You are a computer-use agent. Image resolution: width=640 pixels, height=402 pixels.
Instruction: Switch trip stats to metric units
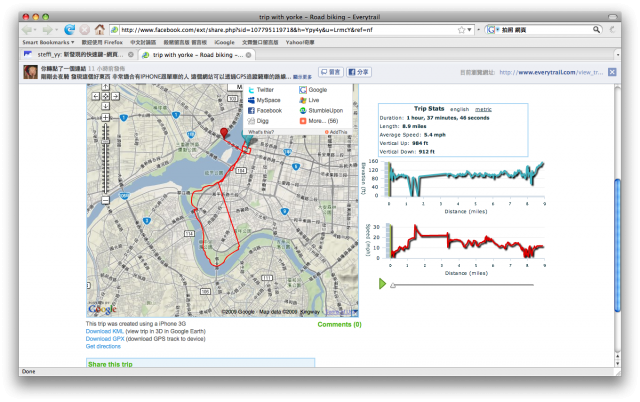click(483, 109)
